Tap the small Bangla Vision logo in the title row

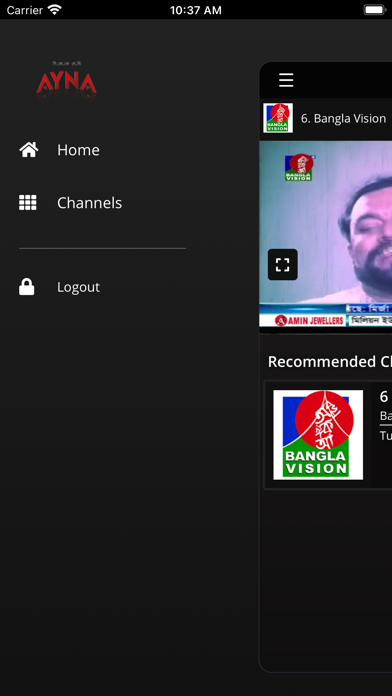[278, 118]
